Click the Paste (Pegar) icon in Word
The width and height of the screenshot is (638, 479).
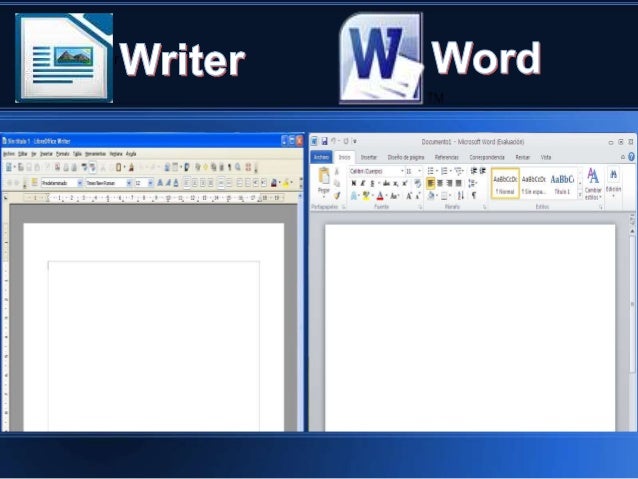(324, 175)
